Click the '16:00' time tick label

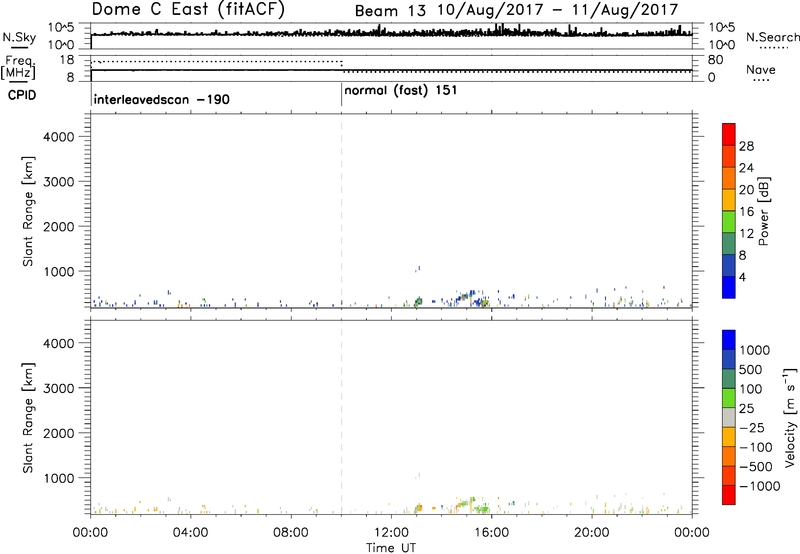coord(491,533)
